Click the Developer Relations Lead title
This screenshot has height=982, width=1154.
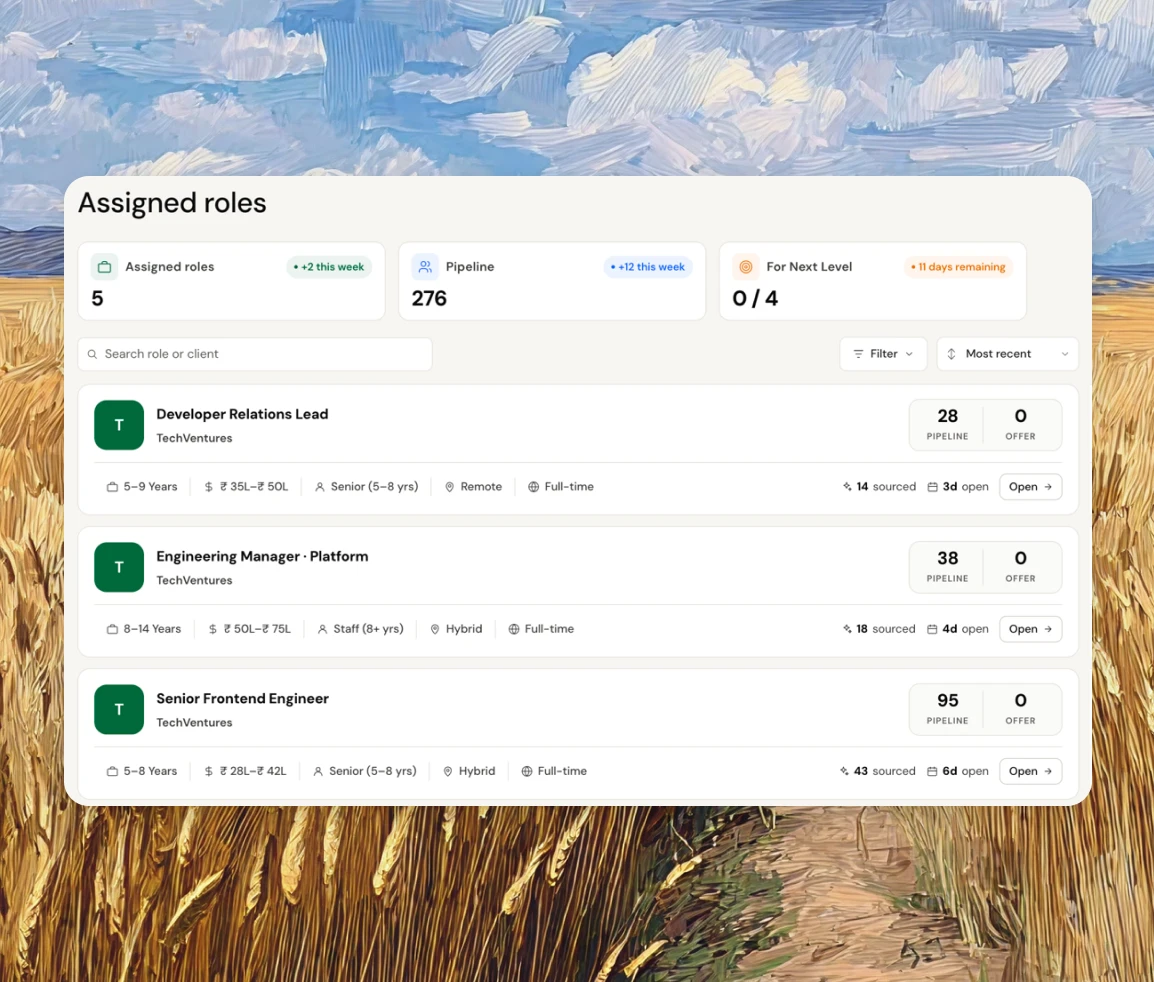click(x=242, y=414)
